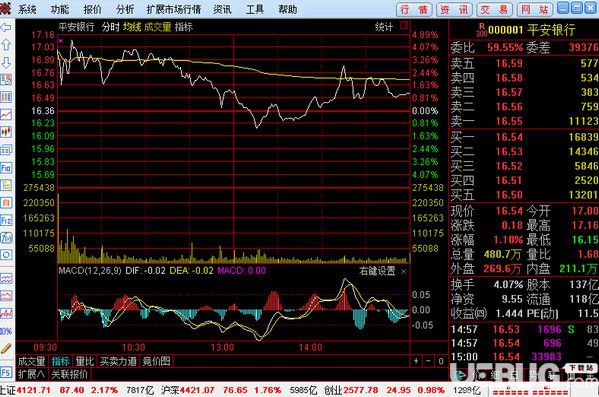
Task: Click the 关联报价 tab
Action: pyautogui.click(x=69, y=374)
